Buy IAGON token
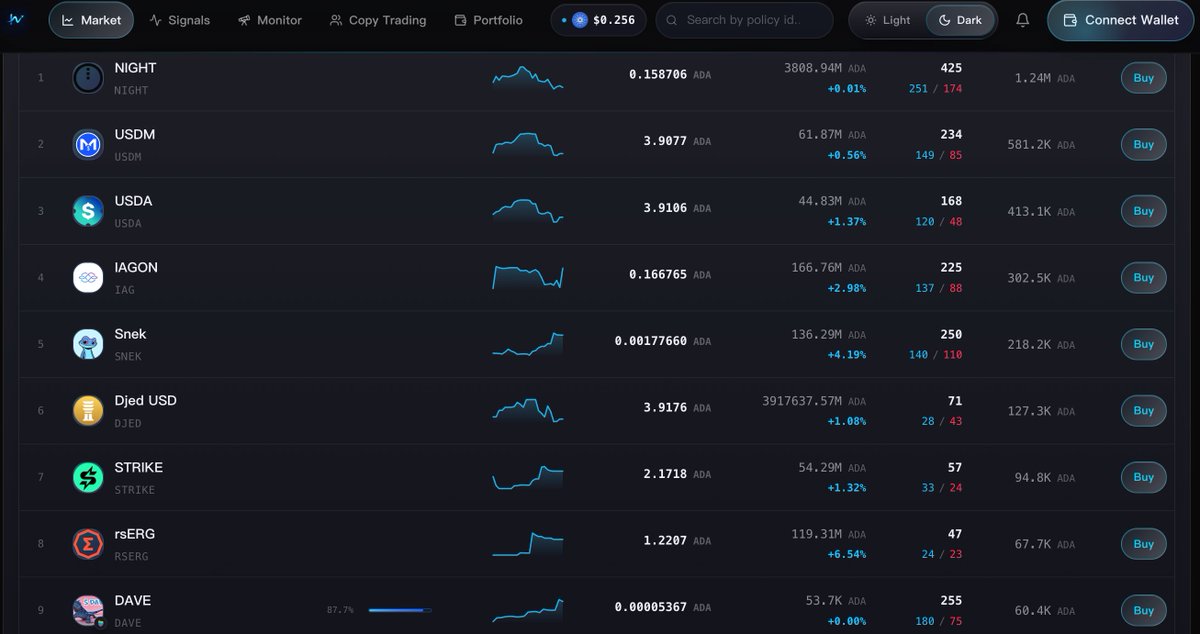 tap(1143, 277)
